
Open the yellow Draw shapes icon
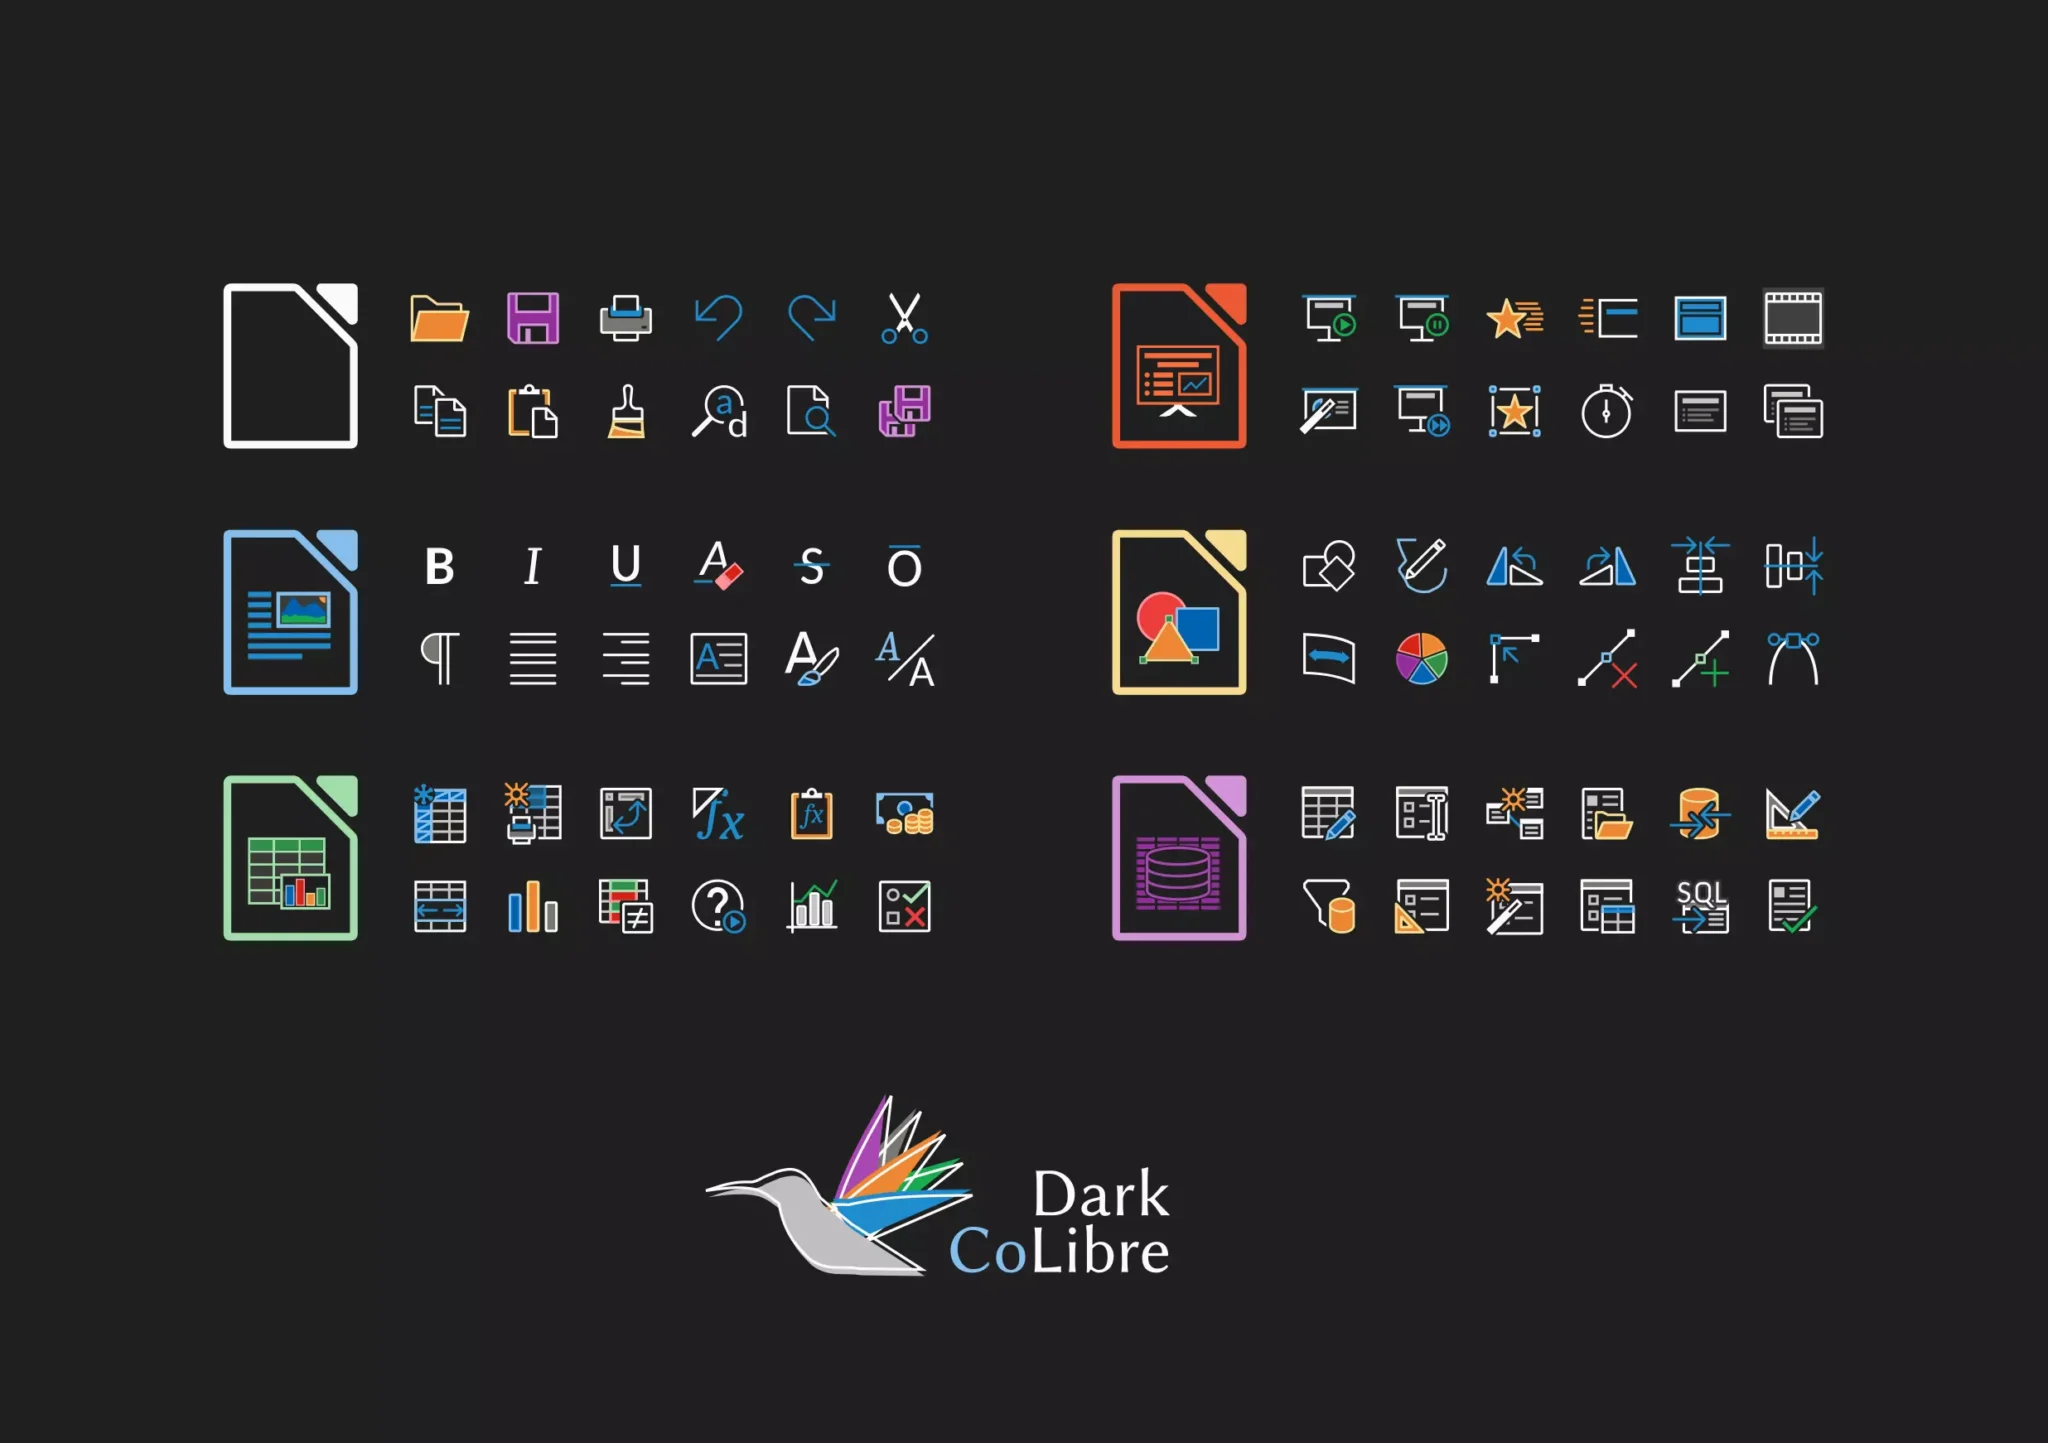coord(1179,612)
